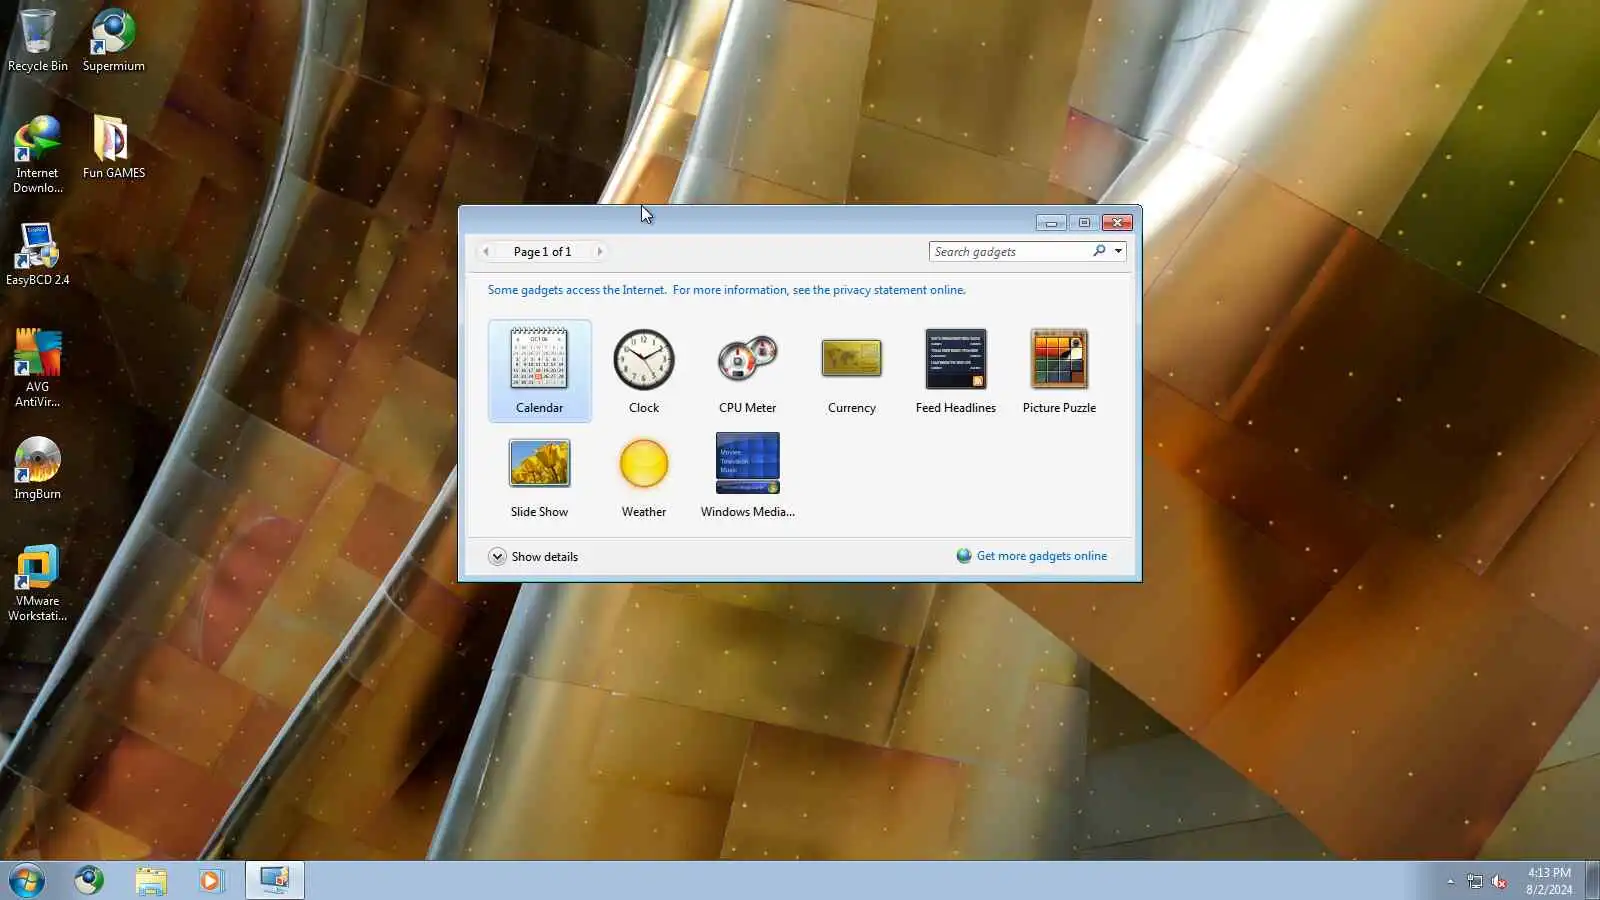Image resolution: width=1600 pixels, height=900 pixels.
Task: Select the Currency gadget
Action: [851, 370]
